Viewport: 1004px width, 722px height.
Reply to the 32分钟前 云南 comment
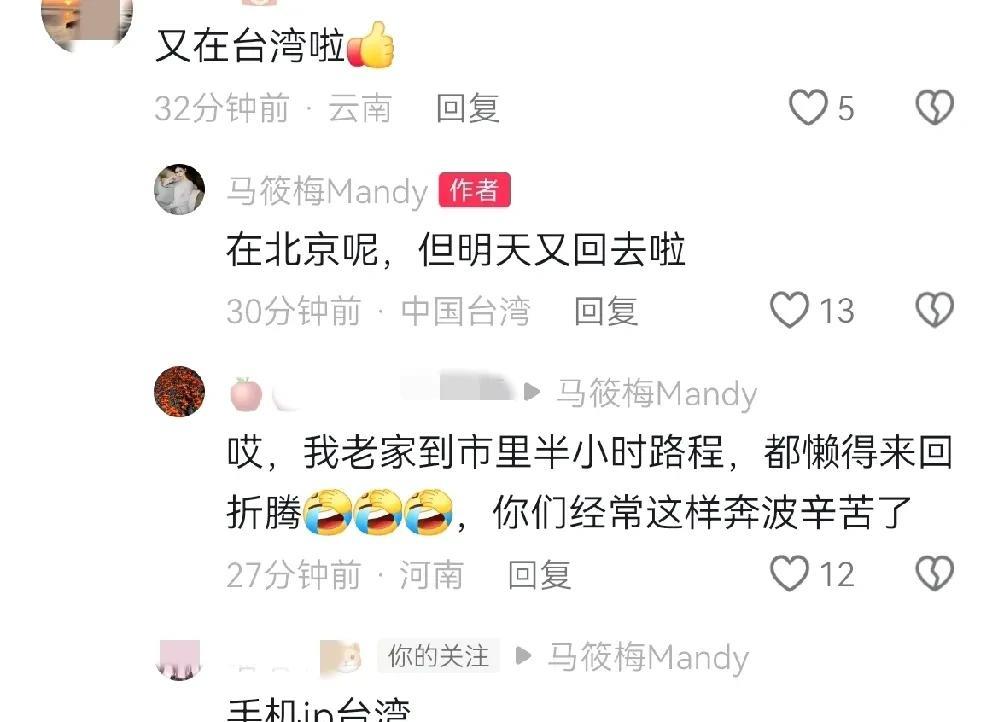[468, 108]
